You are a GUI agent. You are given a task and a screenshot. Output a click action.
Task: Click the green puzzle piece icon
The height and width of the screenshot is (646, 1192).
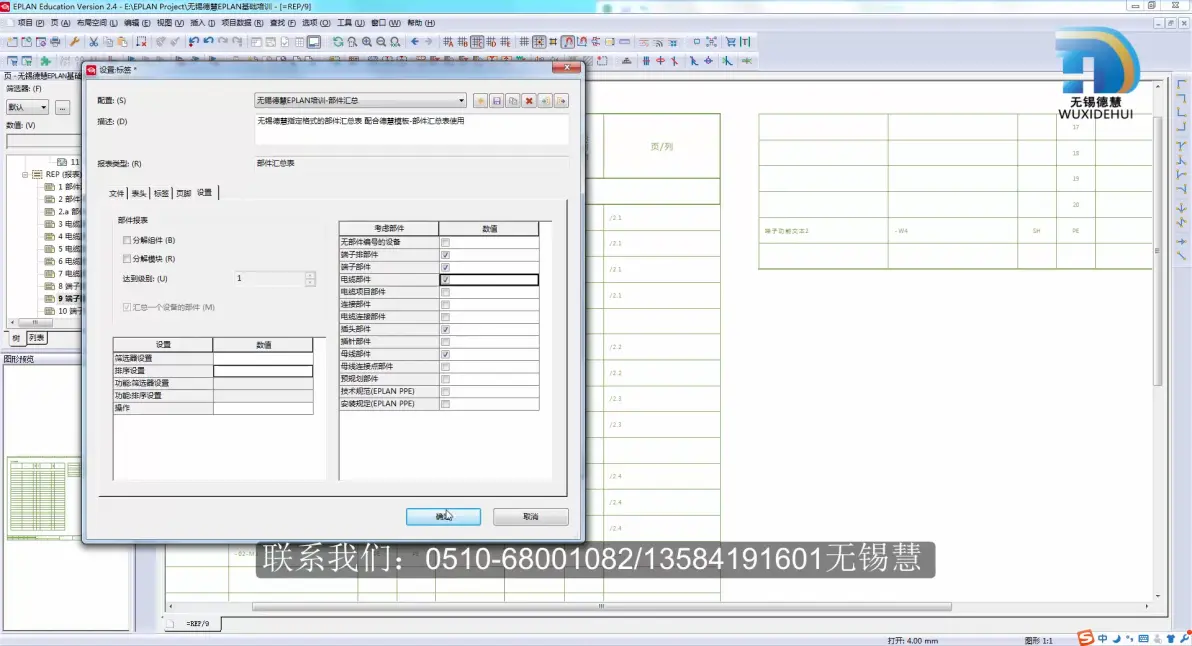tap(46, 61)
